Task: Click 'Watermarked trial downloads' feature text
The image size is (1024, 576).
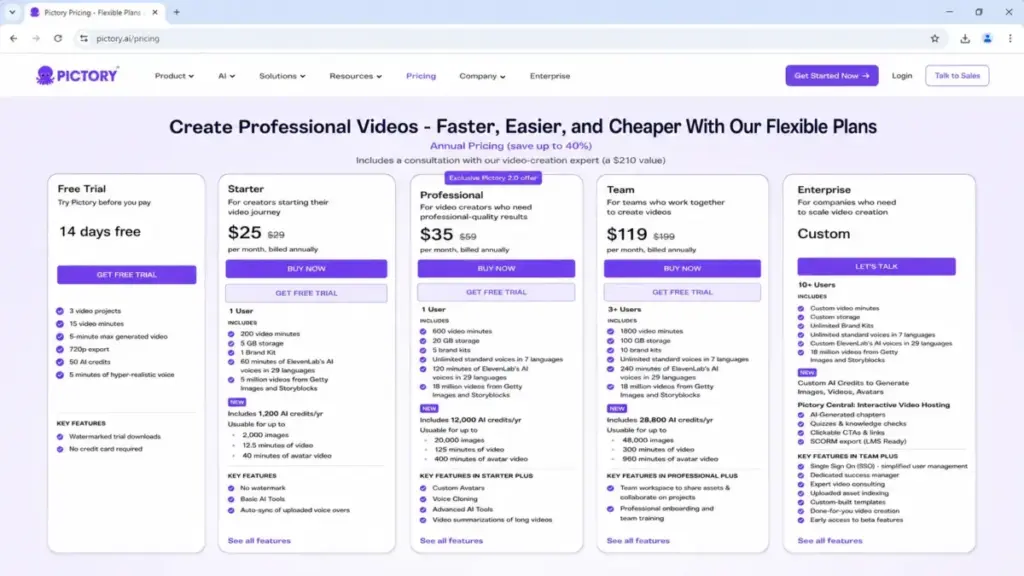Action: [x=115, y=436]
